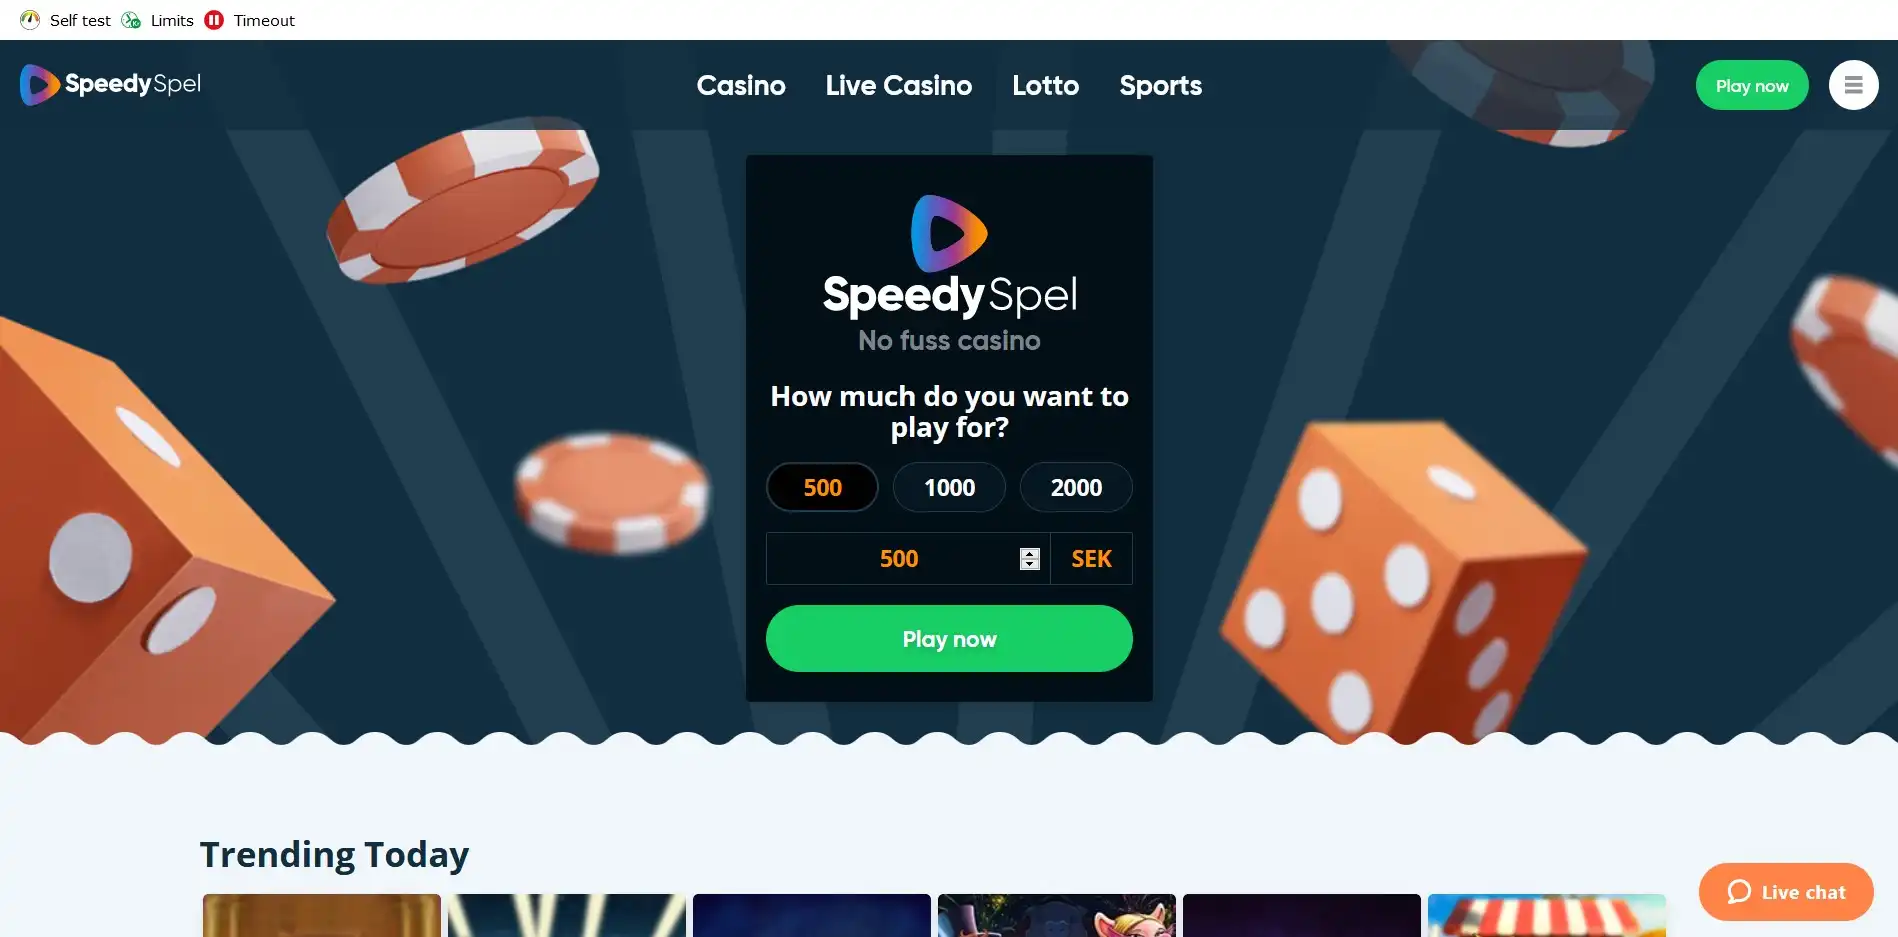The width and height of the screenshot is (1898, 937).
Task: Go to the Sports section
Action: click(1160, 85)
